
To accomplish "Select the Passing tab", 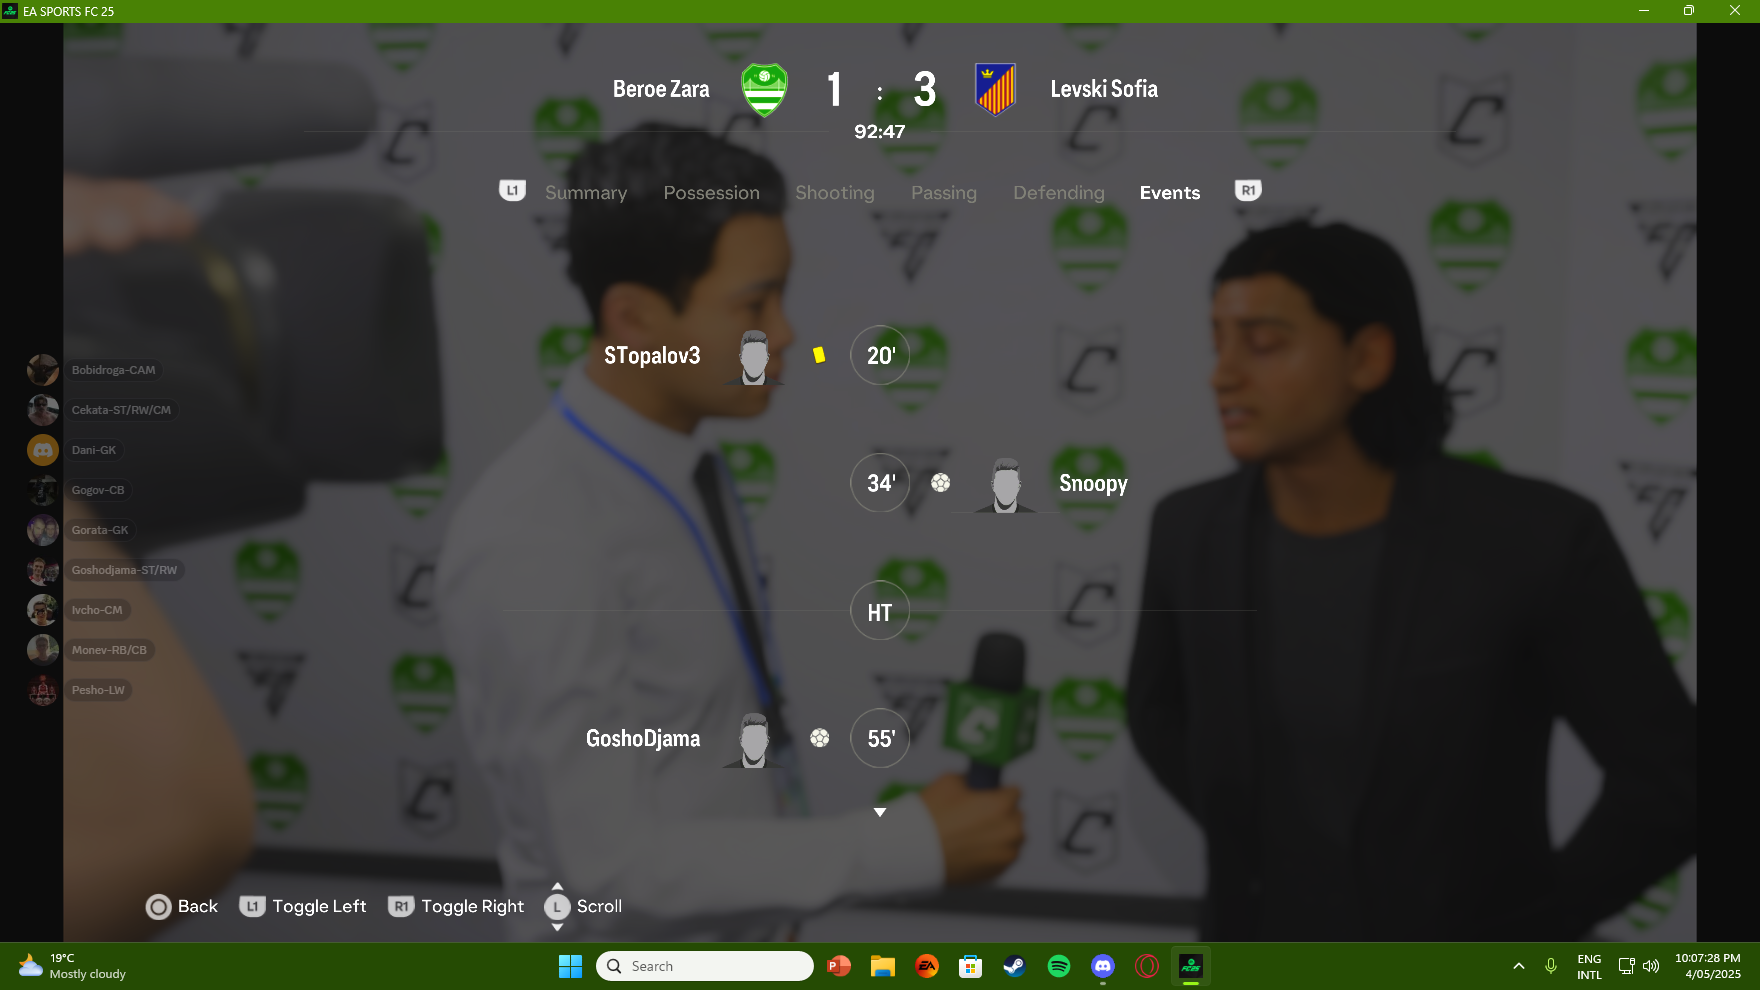I will [x=944, y=193].
